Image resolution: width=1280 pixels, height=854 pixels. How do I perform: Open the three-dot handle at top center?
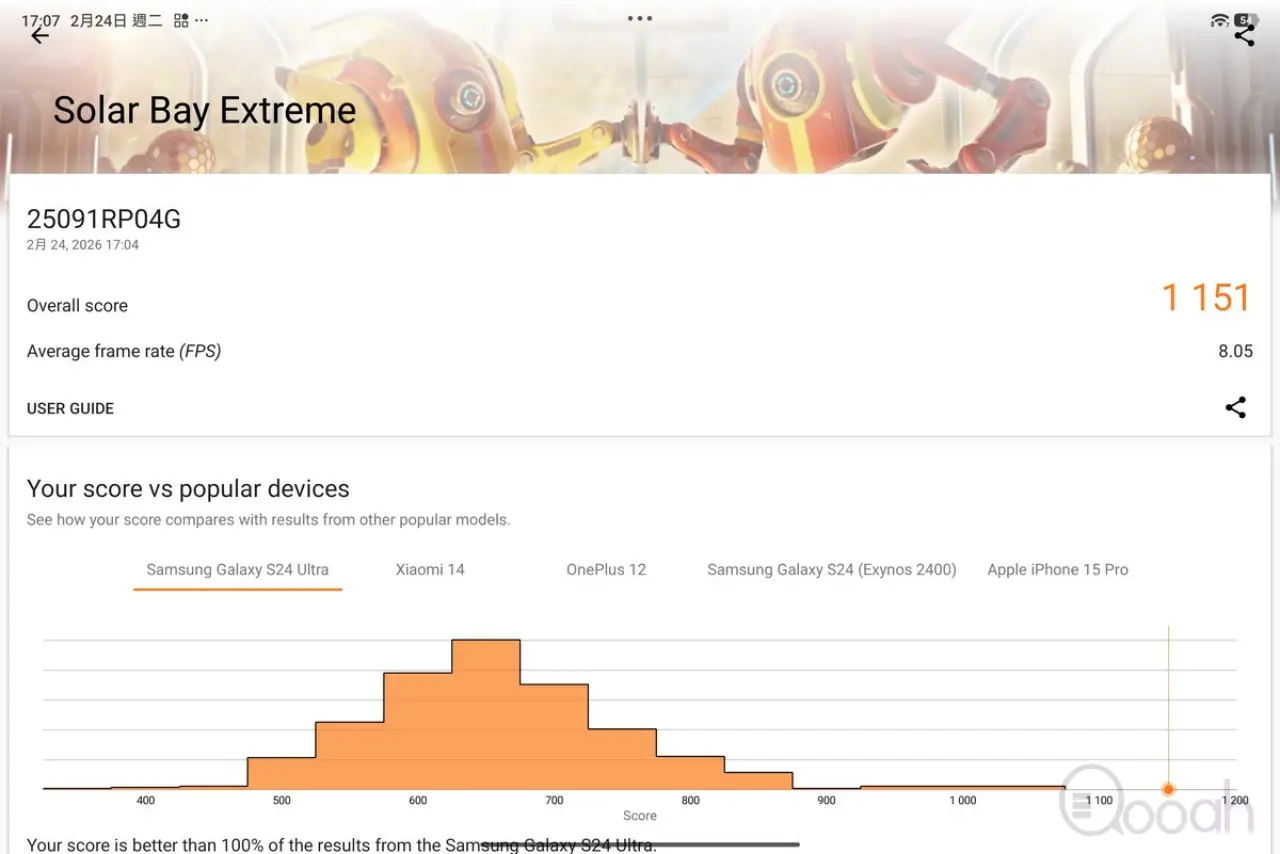pos(640,18)
